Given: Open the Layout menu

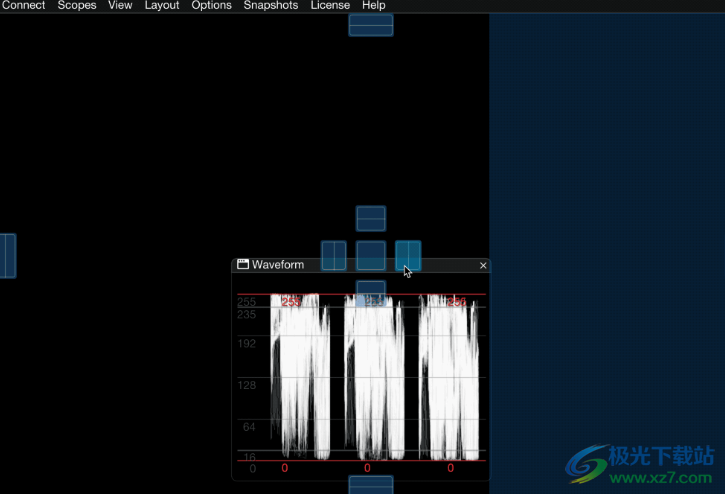Looking at the screenshot, I should (x=162, y=5).
